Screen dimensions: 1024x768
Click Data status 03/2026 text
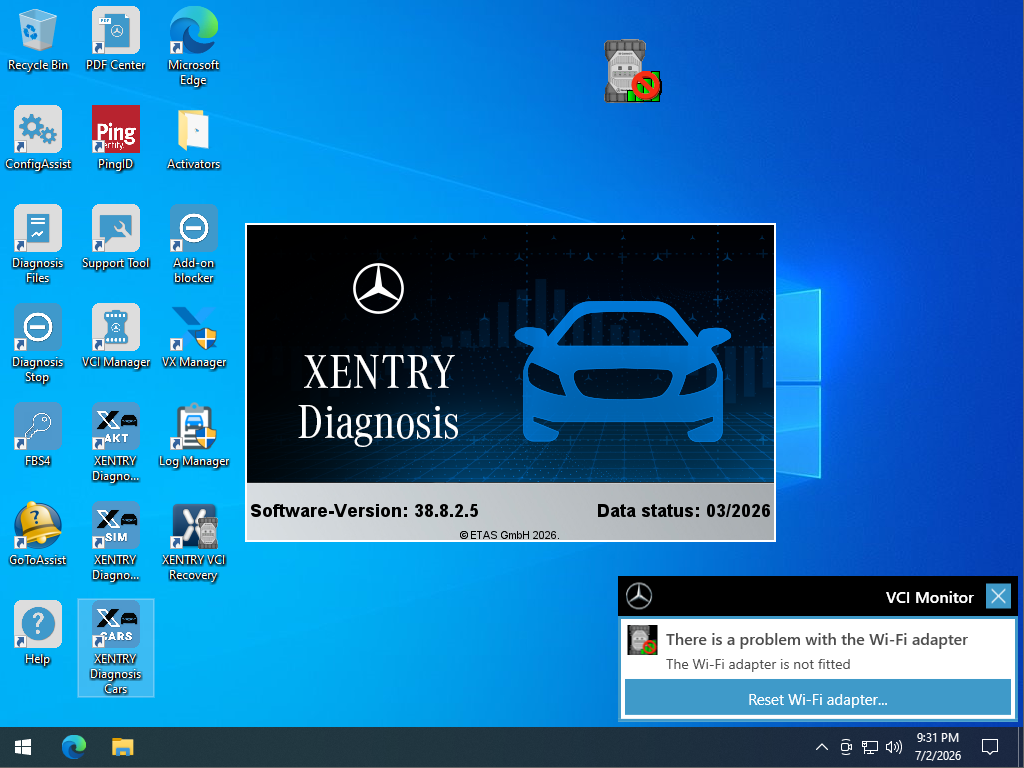[684, 511]
